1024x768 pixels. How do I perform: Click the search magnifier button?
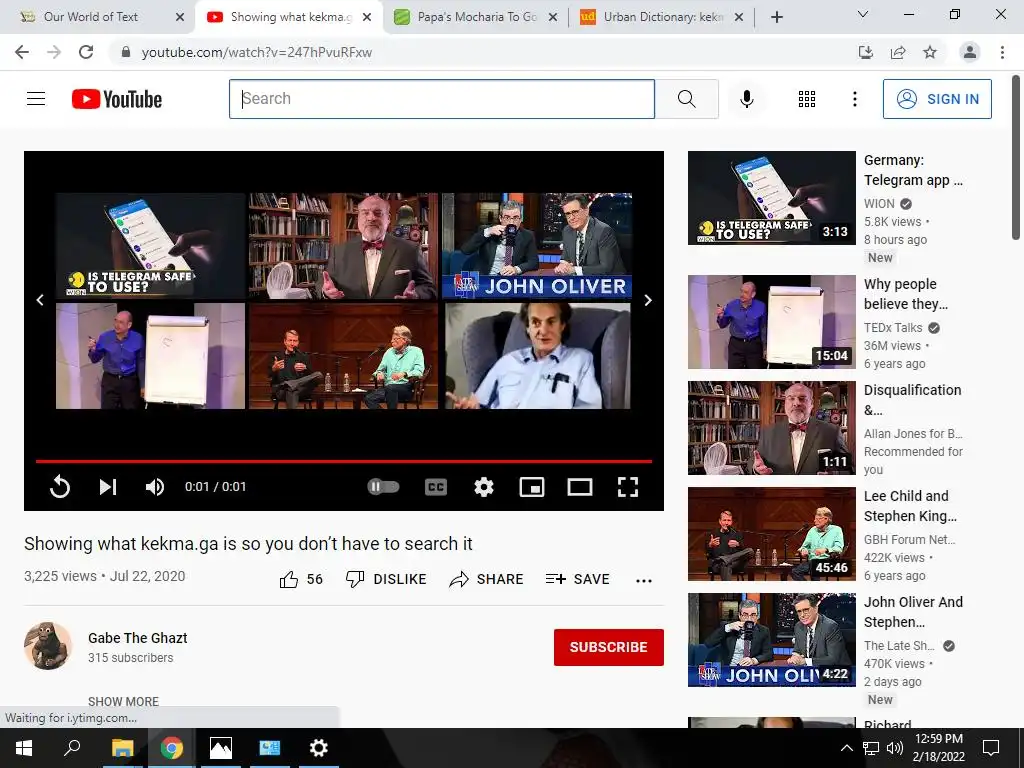click(x=686, y=99)
